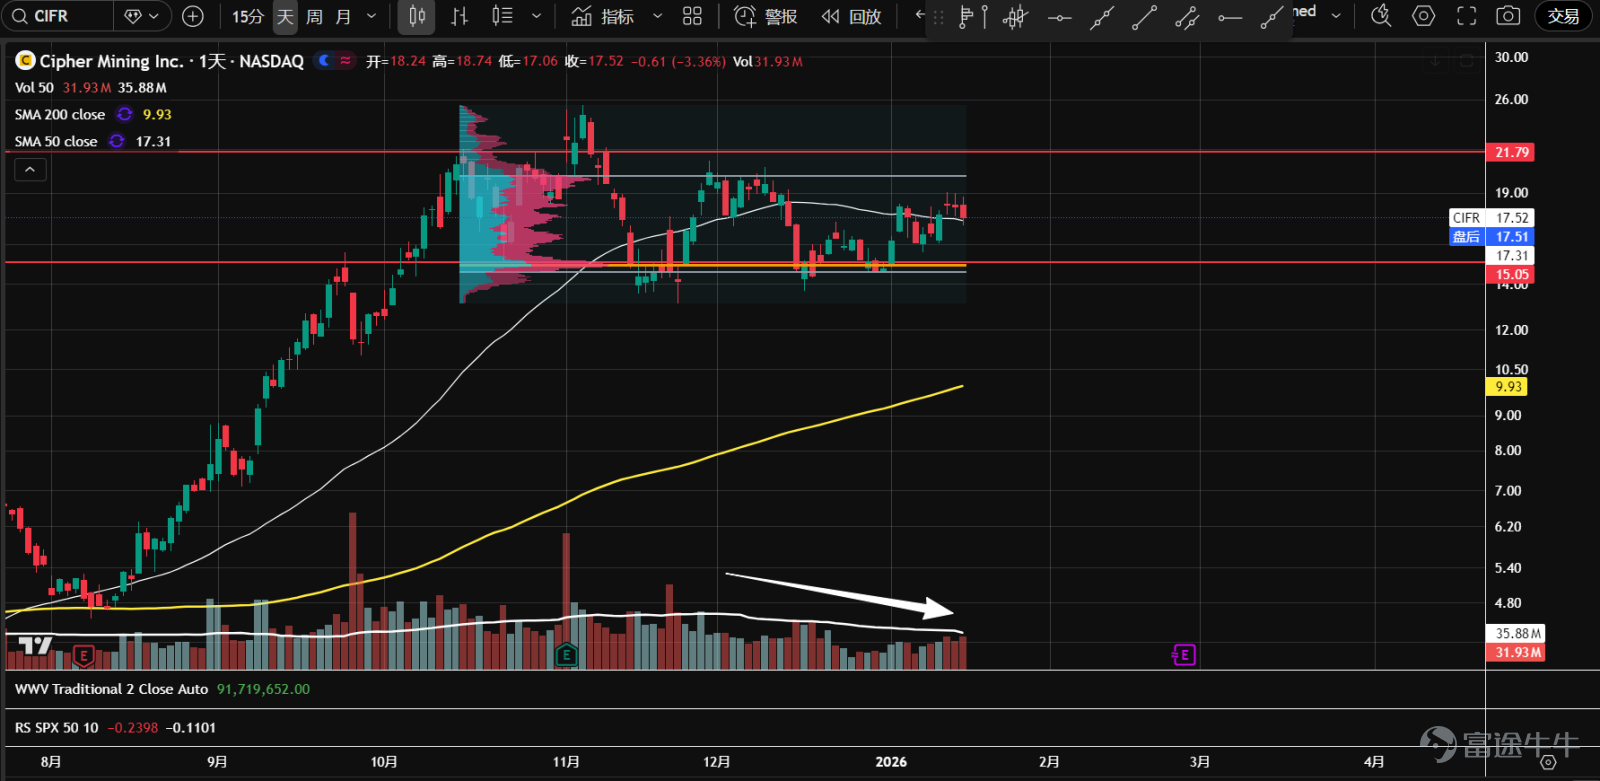
Task: Select the WWV Traditional 2 Close Auto legend
Action: (x=111, y=689)
